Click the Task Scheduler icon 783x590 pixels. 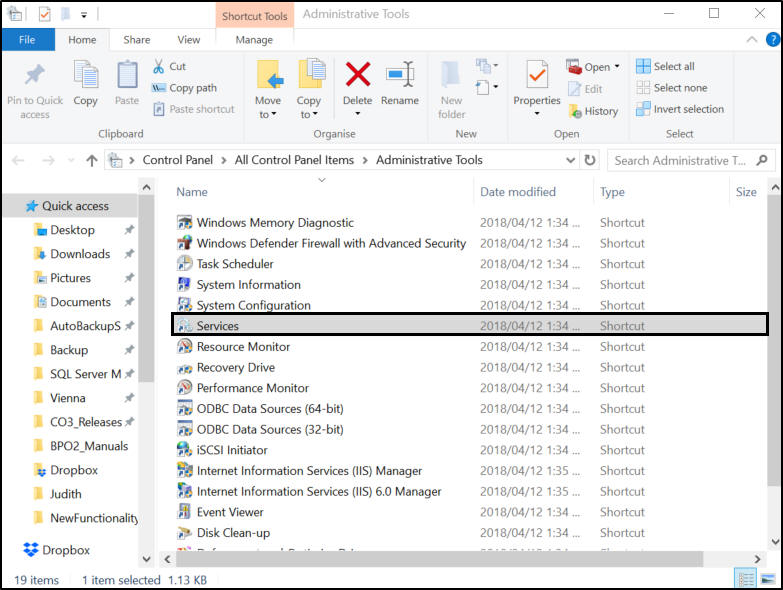tap(184, 264)
